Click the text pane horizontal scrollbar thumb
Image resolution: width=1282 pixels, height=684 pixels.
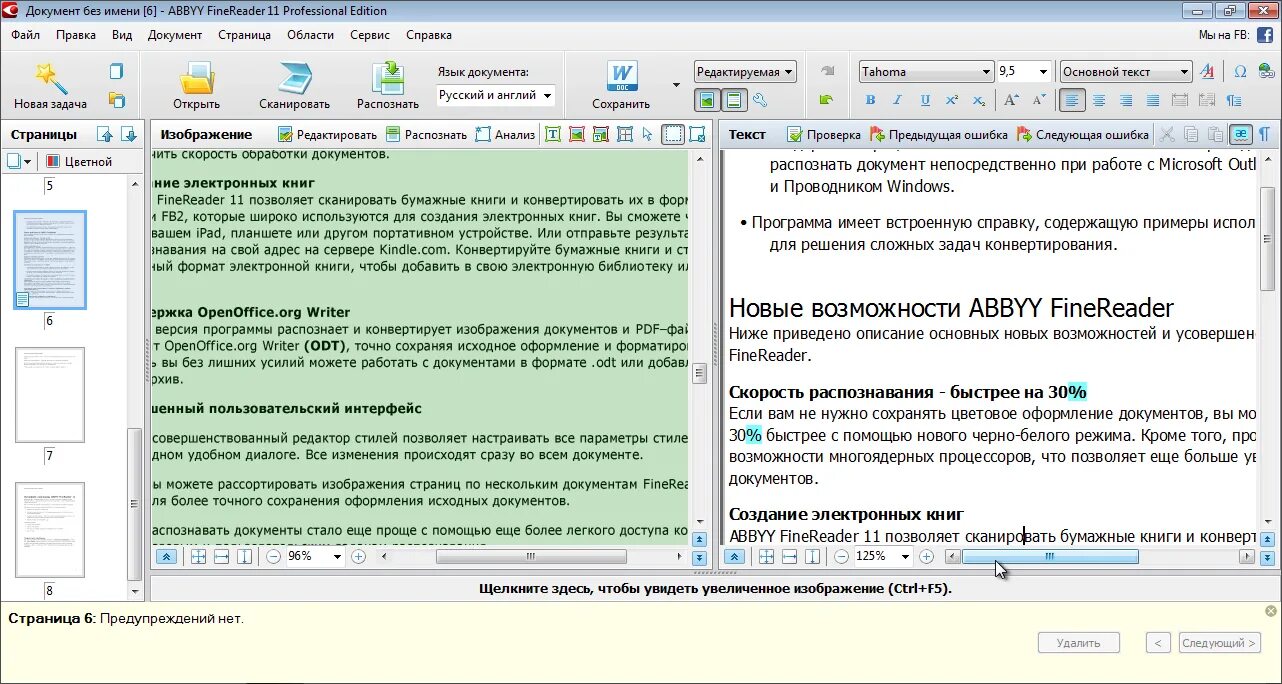click(1050, 556)
